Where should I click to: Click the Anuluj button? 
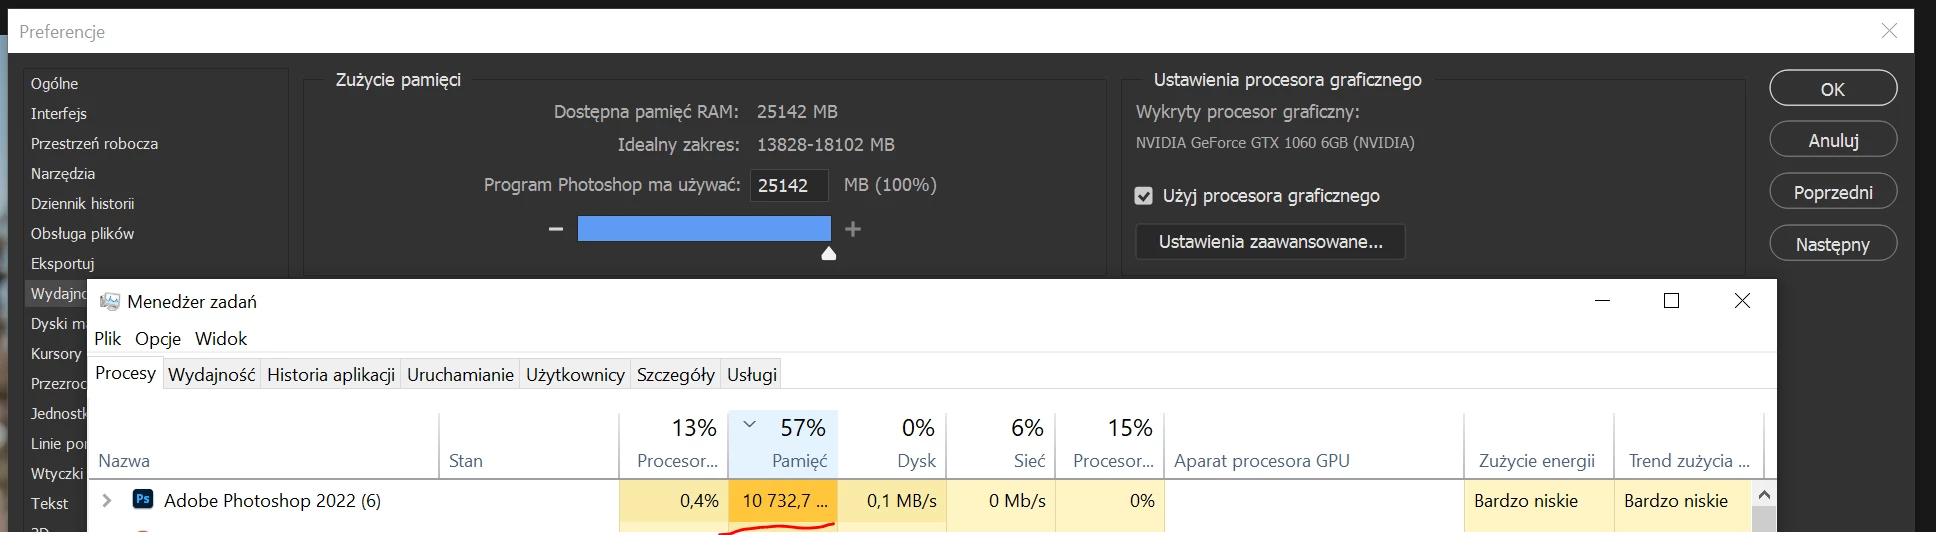click(1833, 140)
